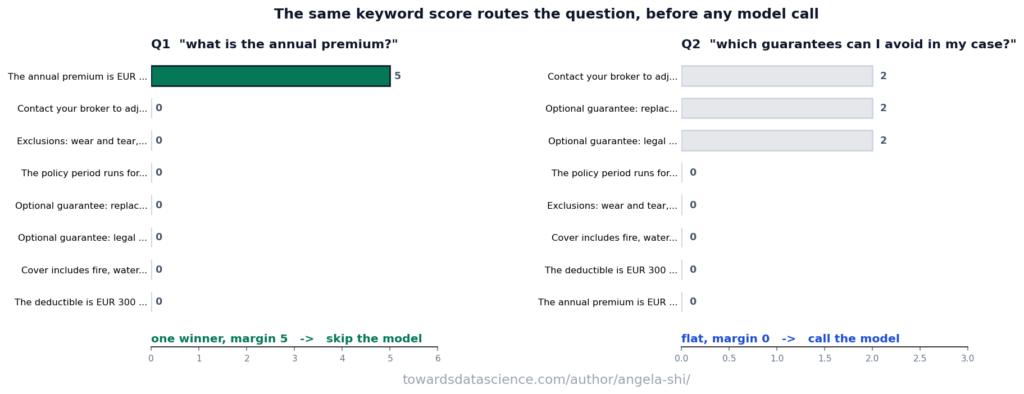Click the Q2 guarantees heading
Viewport: 1024px width, 394px height.
(848, 44)
